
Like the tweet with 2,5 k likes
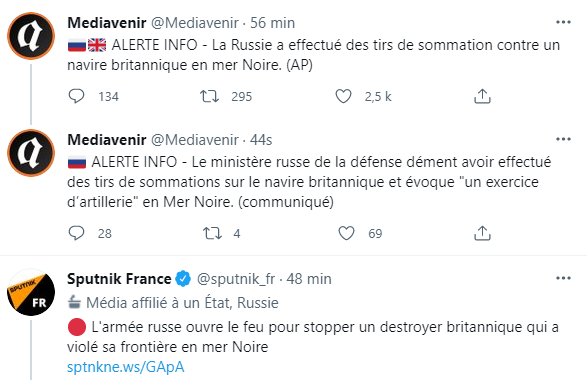tap(343, 96)
